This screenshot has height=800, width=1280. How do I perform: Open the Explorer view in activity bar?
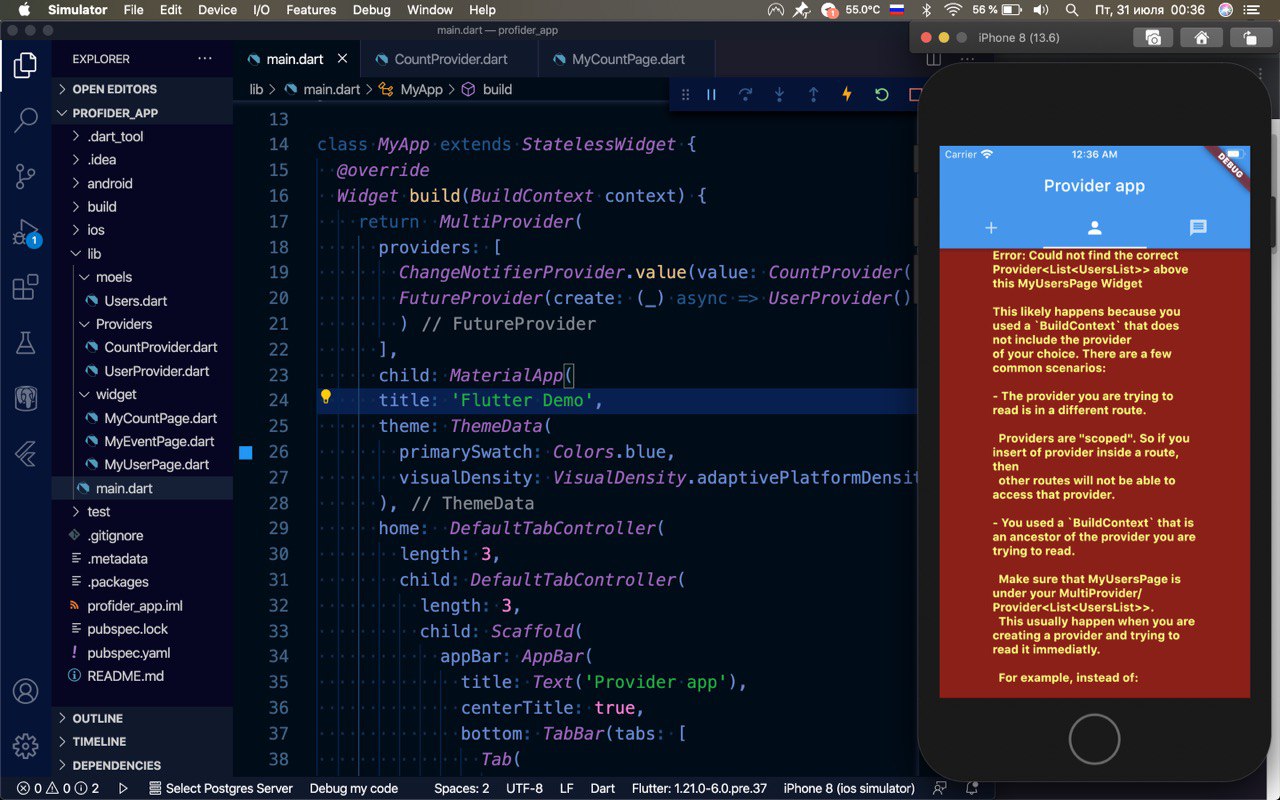tap(26, 67)
